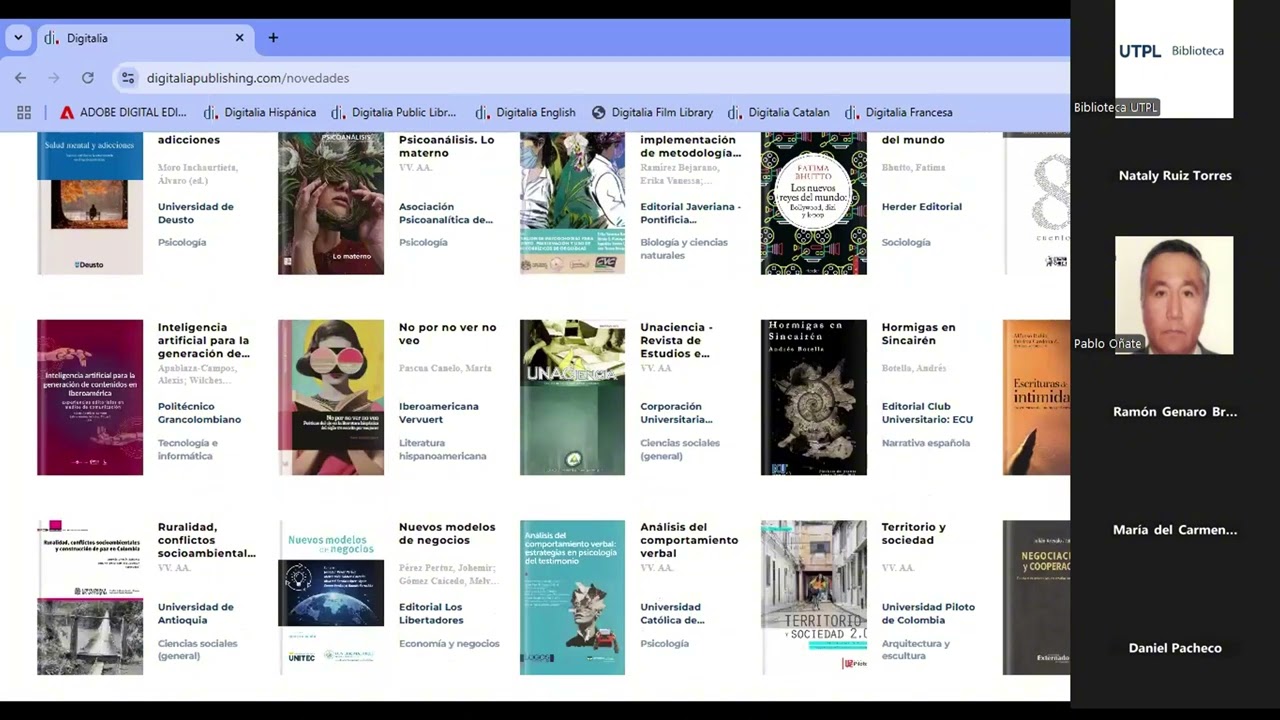Click category Economía y negocios

tap(449, 643)
